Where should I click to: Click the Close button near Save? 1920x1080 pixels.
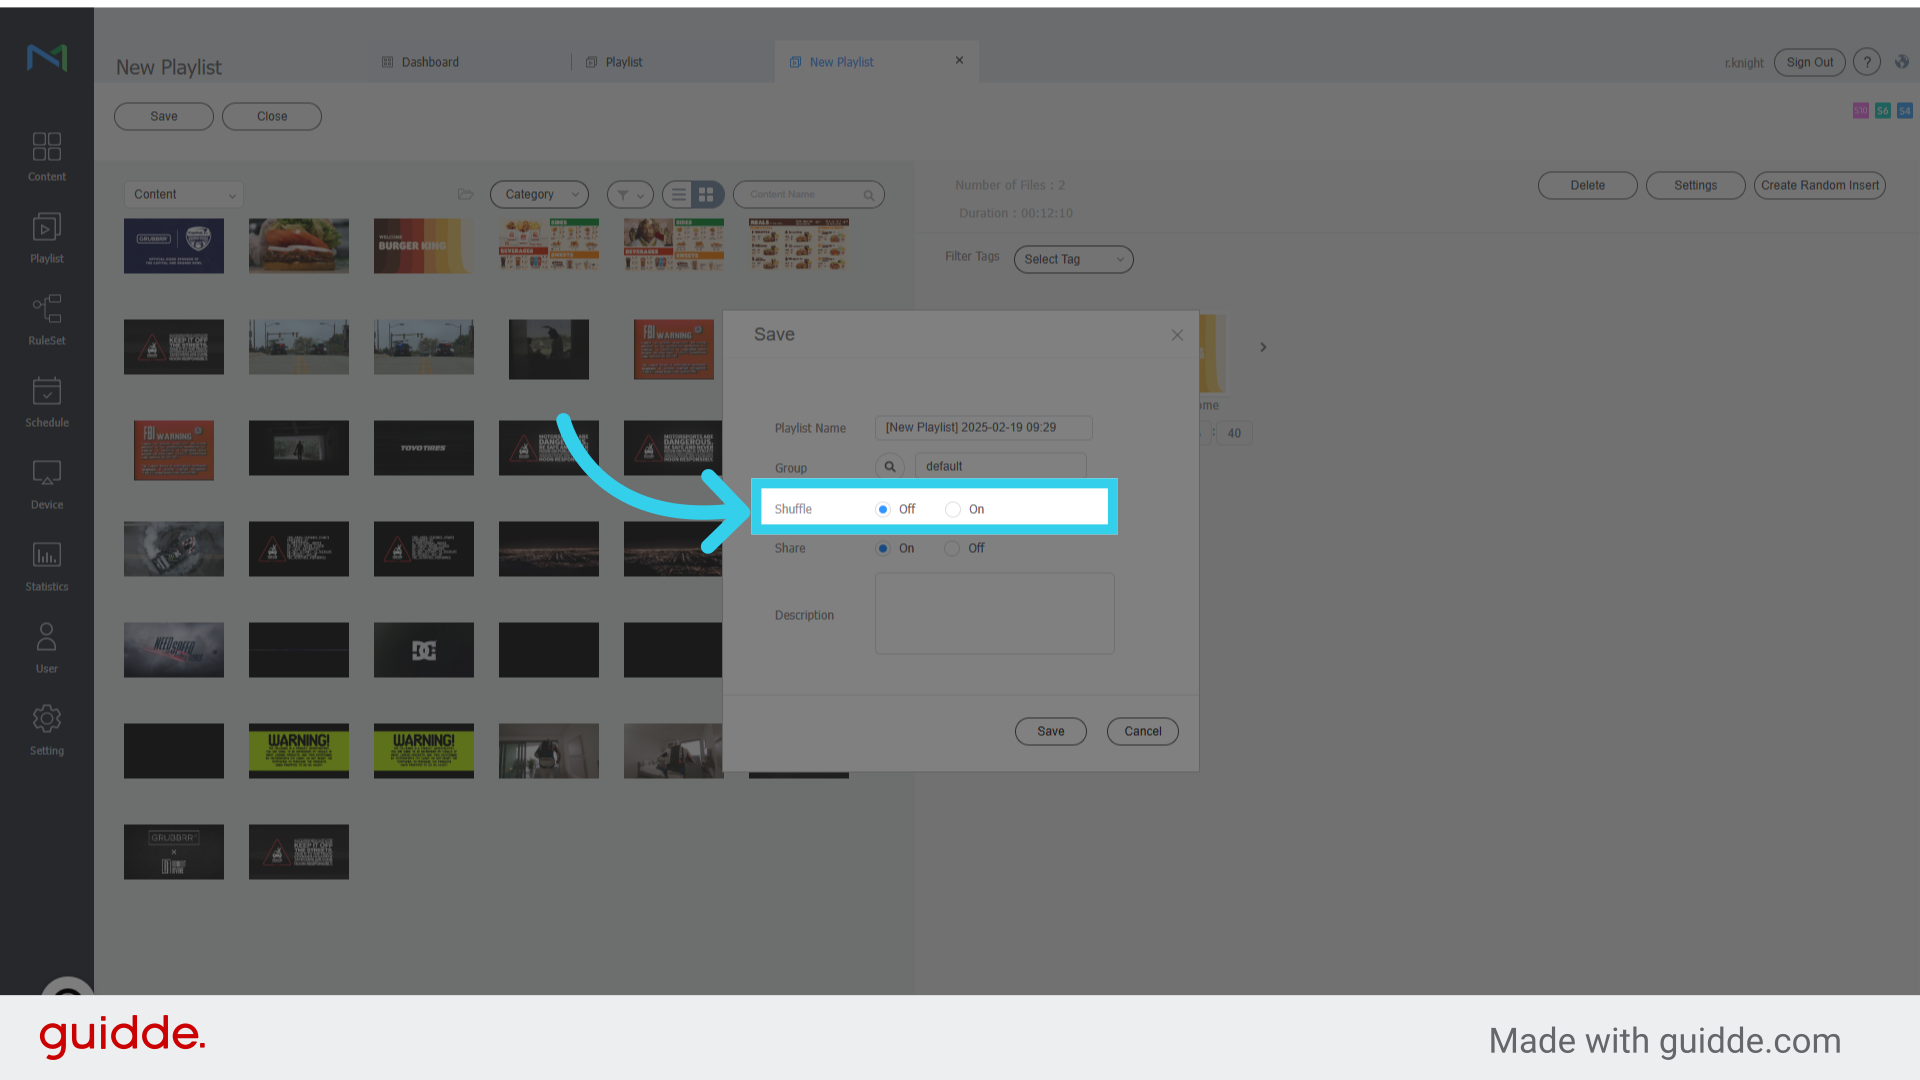click(x=272, y=116)
